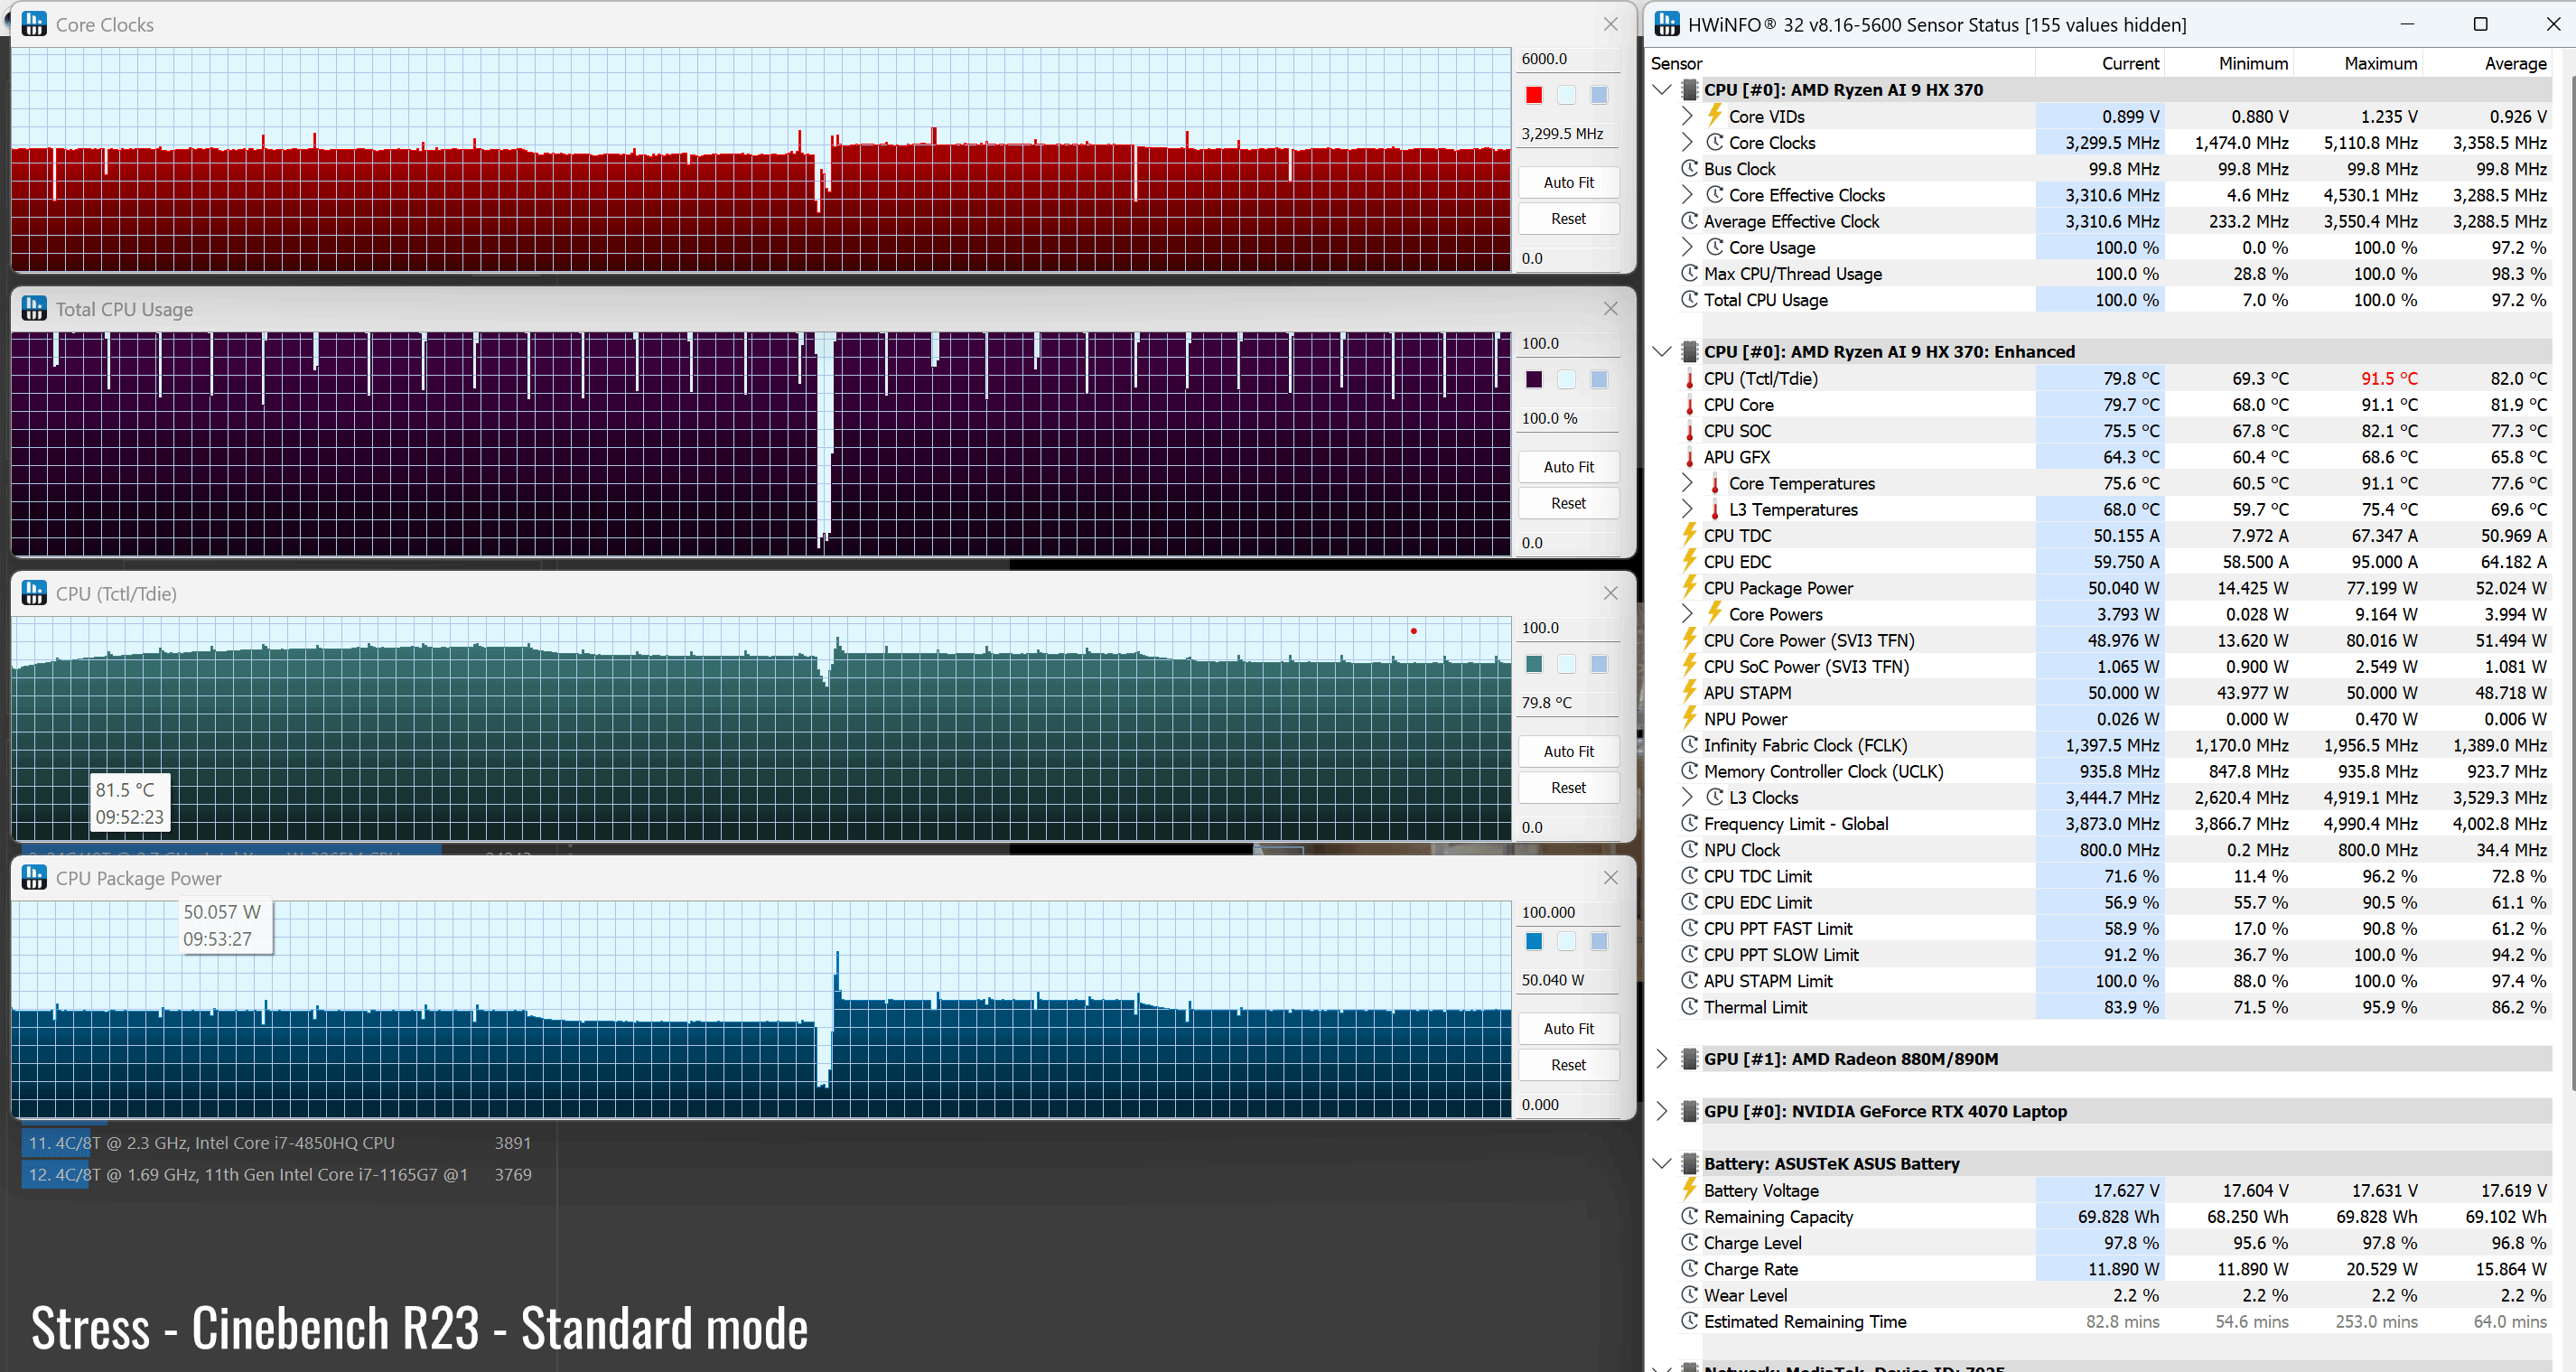
Task: Click the HWiNFO icon in CPU Package Power window title
Action: (x=34, y=877)
